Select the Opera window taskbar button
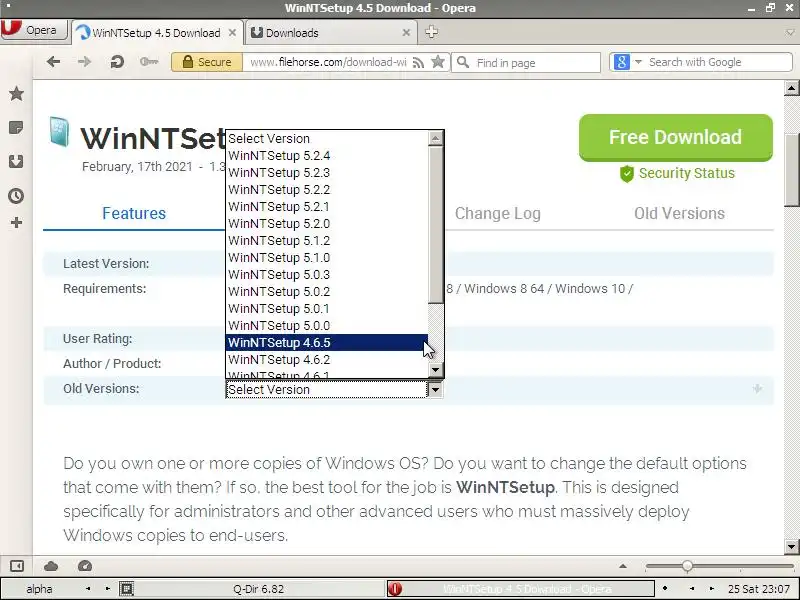Screen dimensions: 800x600 (520, 589)
